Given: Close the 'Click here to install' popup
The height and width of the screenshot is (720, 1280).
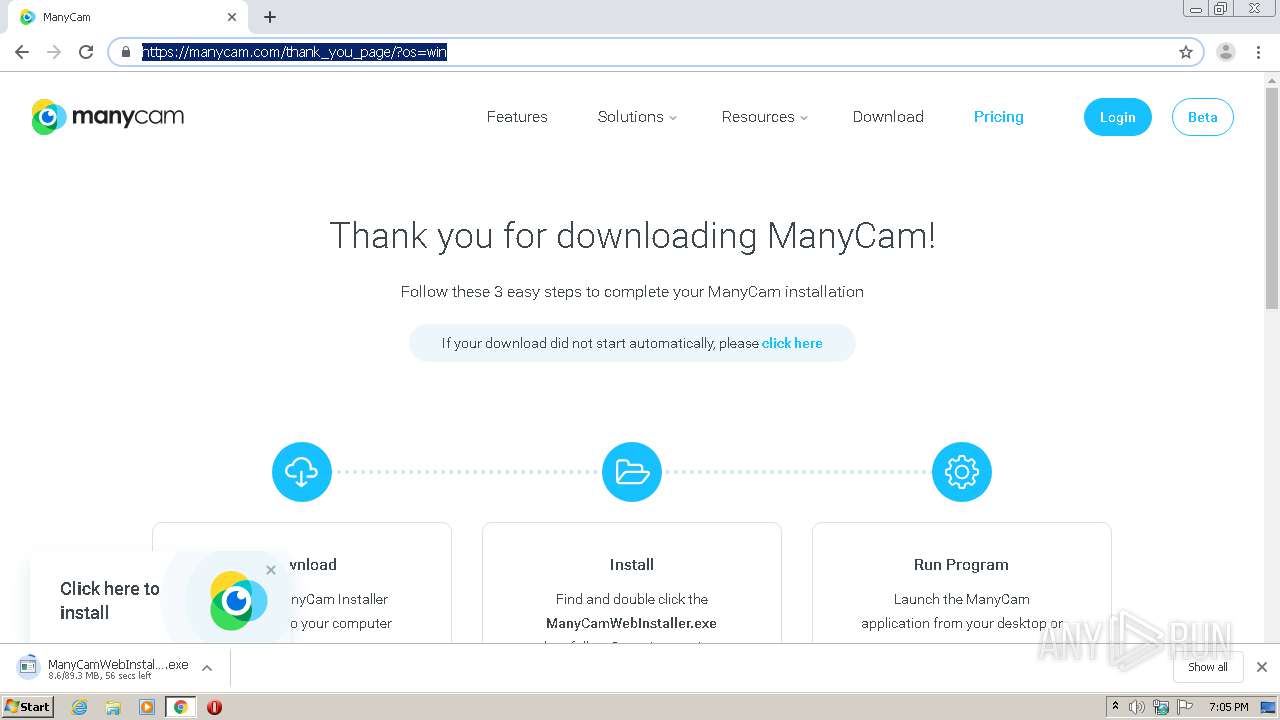Looking at the screenshot, I should (x=271, y=570).
